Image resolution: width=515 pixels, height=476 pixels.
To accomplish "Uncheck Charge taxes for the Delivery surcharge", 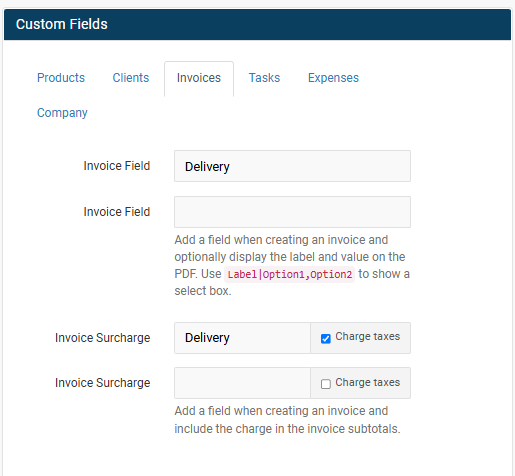I will click(x=326, y=339).
